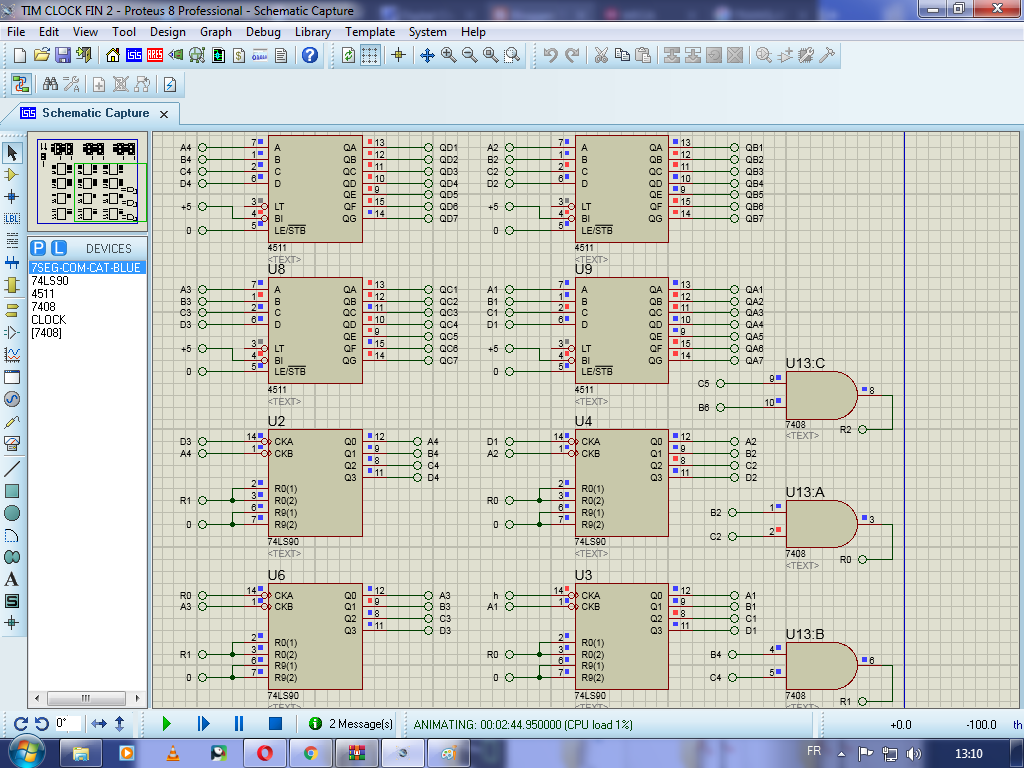Toggle the grid display icon

coord(369,56)
